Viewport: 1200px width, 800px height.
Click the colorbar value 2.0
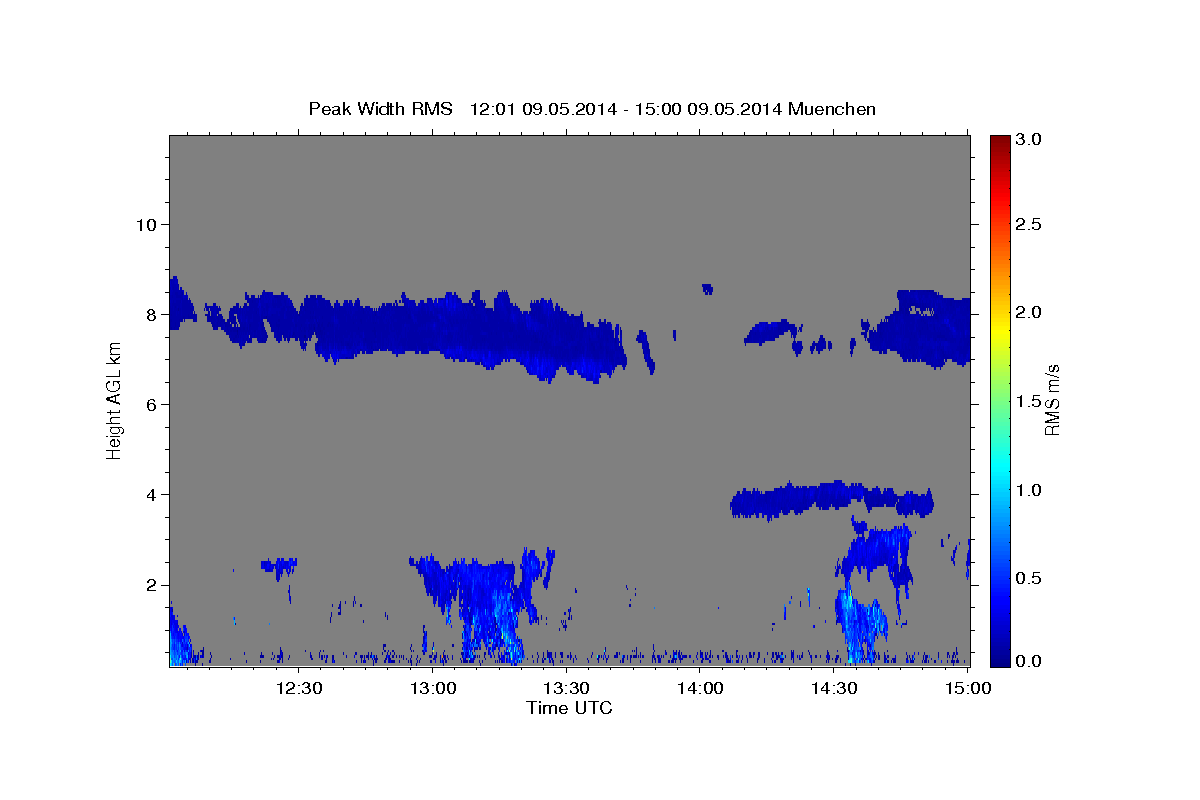(1029, 312)
